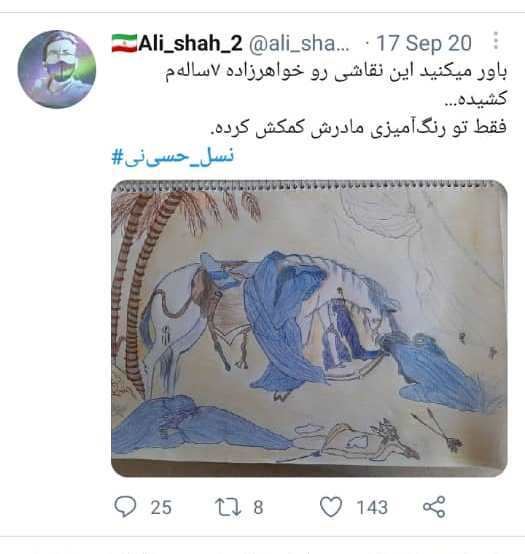Click the last line of tweet text
This screenshot has height=554, width=525.
coord(359,128)
